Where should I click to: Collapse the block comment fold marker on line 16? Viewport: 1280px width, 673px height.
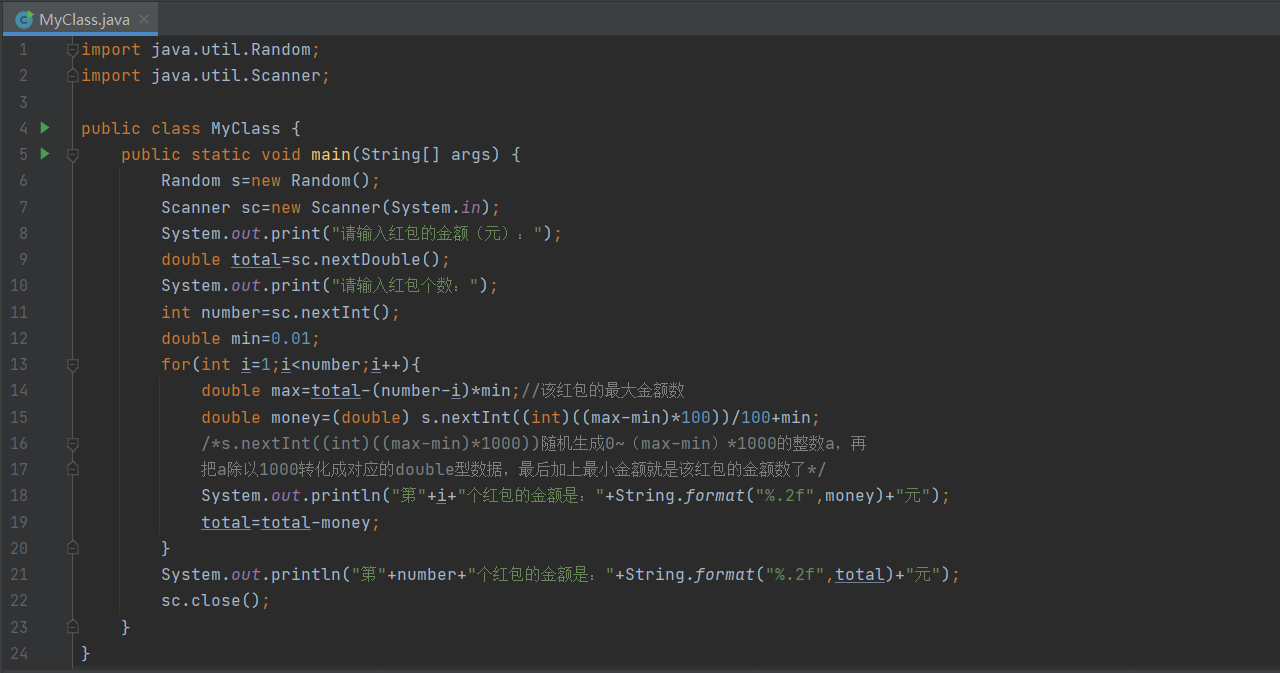coord(72,443)
